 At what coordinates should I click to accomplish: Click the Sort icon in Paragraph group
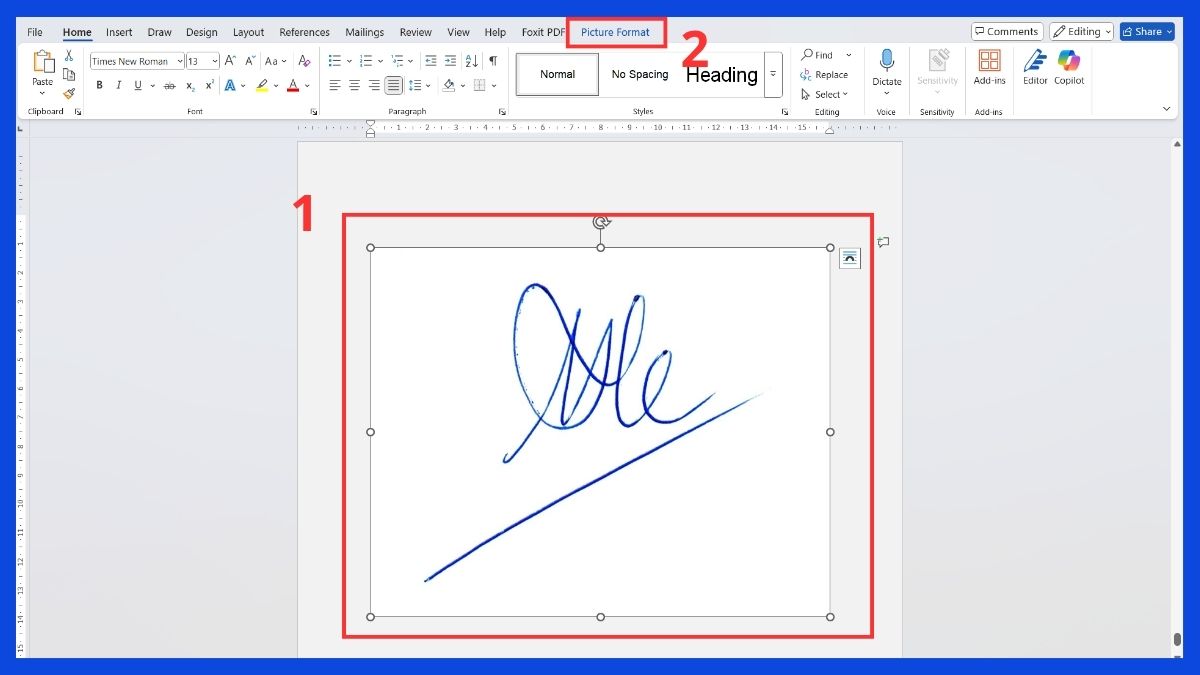pos(471,60)
